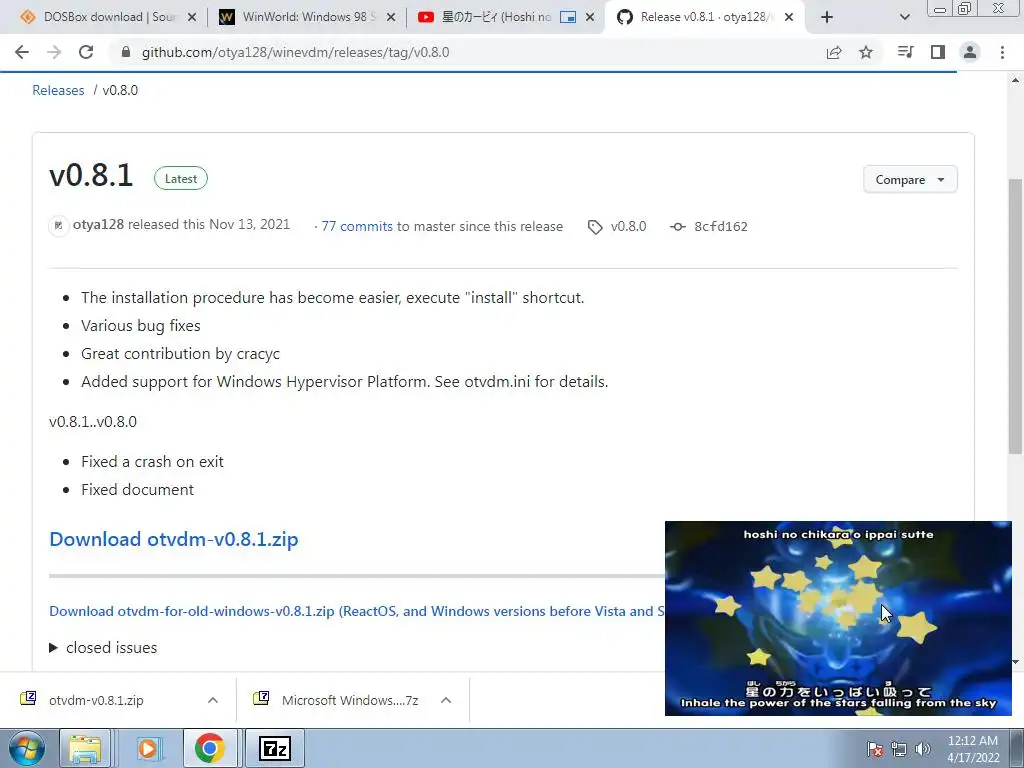The height and width of the screenshot is (768, 1024).
Task: Click the volume speaker tray icon
Action: 923,749
